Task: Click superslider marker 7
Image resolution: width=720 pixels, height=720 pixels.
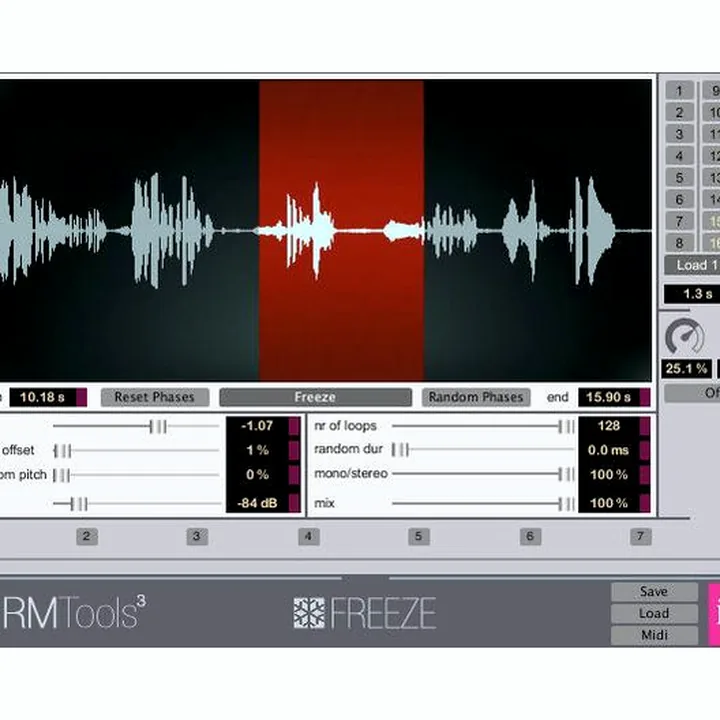Action: tap(641, 536)
